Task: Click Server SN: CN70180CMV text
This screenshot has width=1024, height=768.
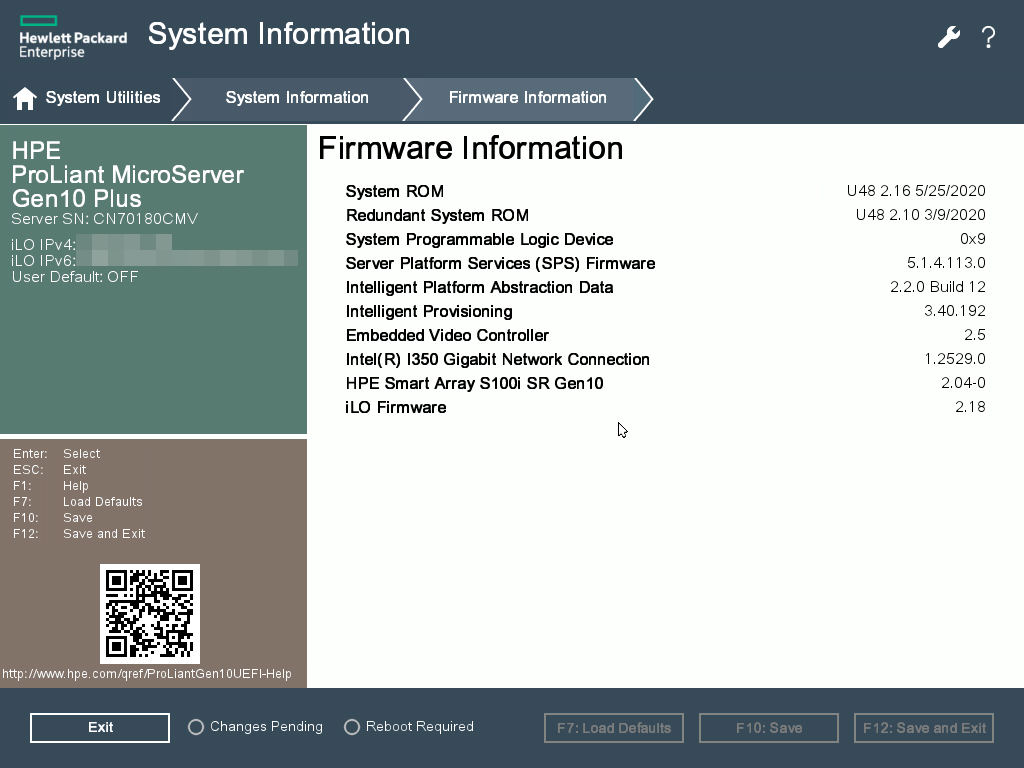Action: pos(104,219)
